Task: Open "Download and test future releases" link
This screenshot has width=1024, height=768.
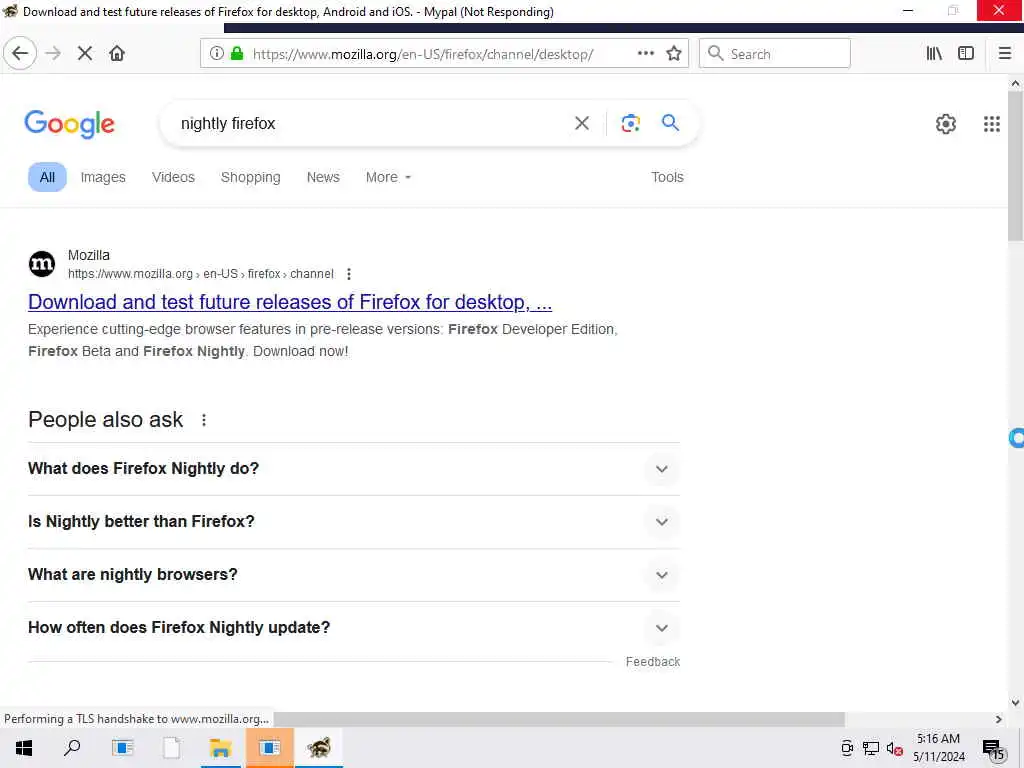Action: (290, 302)
